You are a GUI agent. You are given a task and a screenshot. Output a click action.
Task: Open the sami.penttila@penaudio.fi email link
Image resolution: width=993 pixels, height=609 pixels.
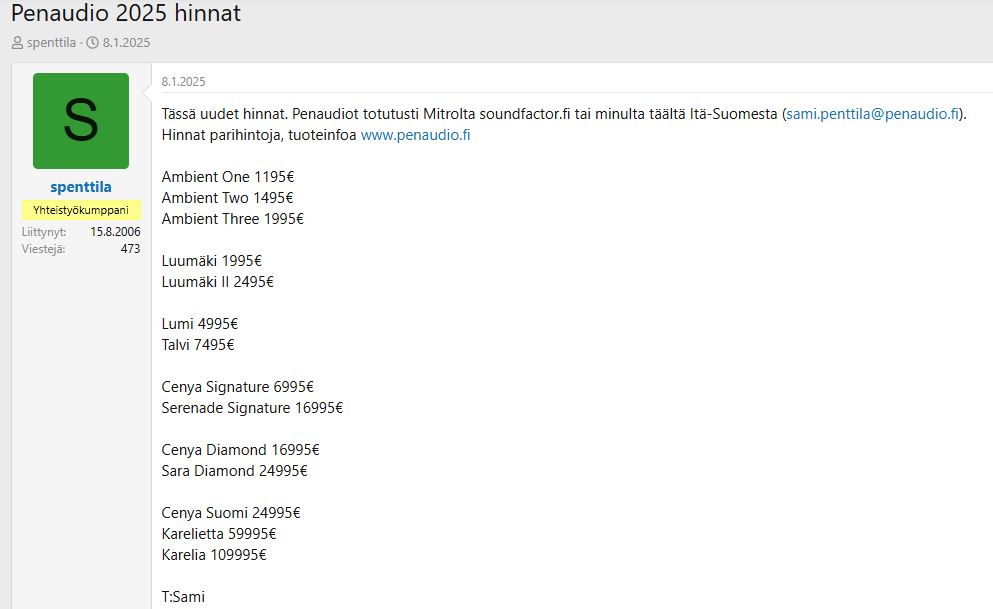point(873,114)
